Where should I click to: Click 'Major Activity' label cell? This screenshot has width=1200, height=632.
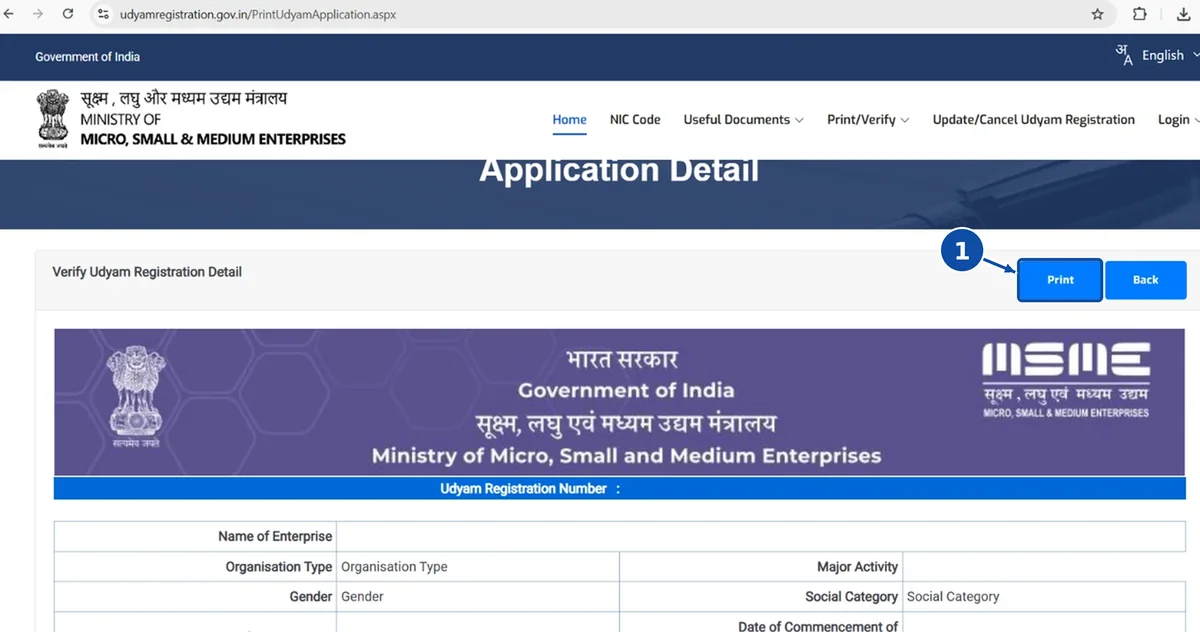pyautogui.click(x=761, y=567)
